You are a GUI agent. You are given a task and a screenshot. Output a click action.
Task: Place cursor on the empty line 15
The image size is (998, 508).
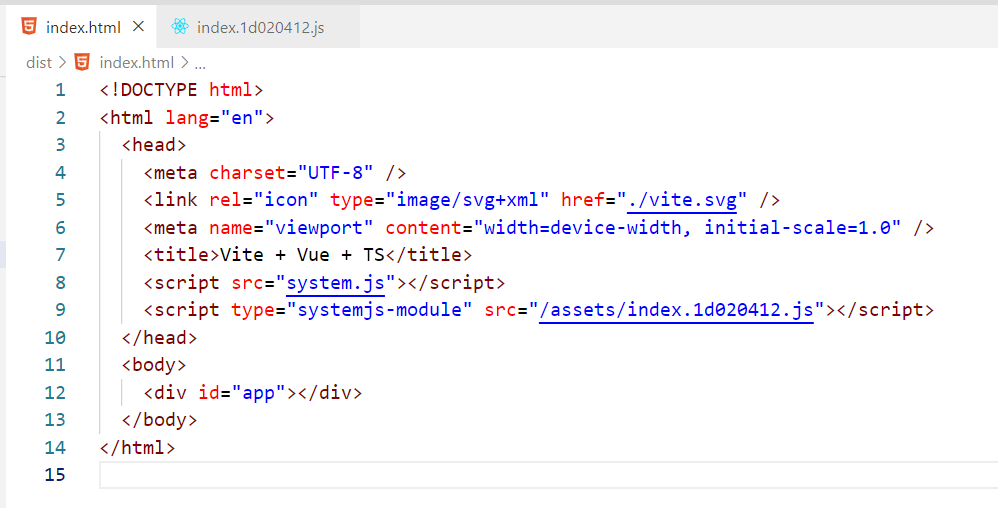549,475
